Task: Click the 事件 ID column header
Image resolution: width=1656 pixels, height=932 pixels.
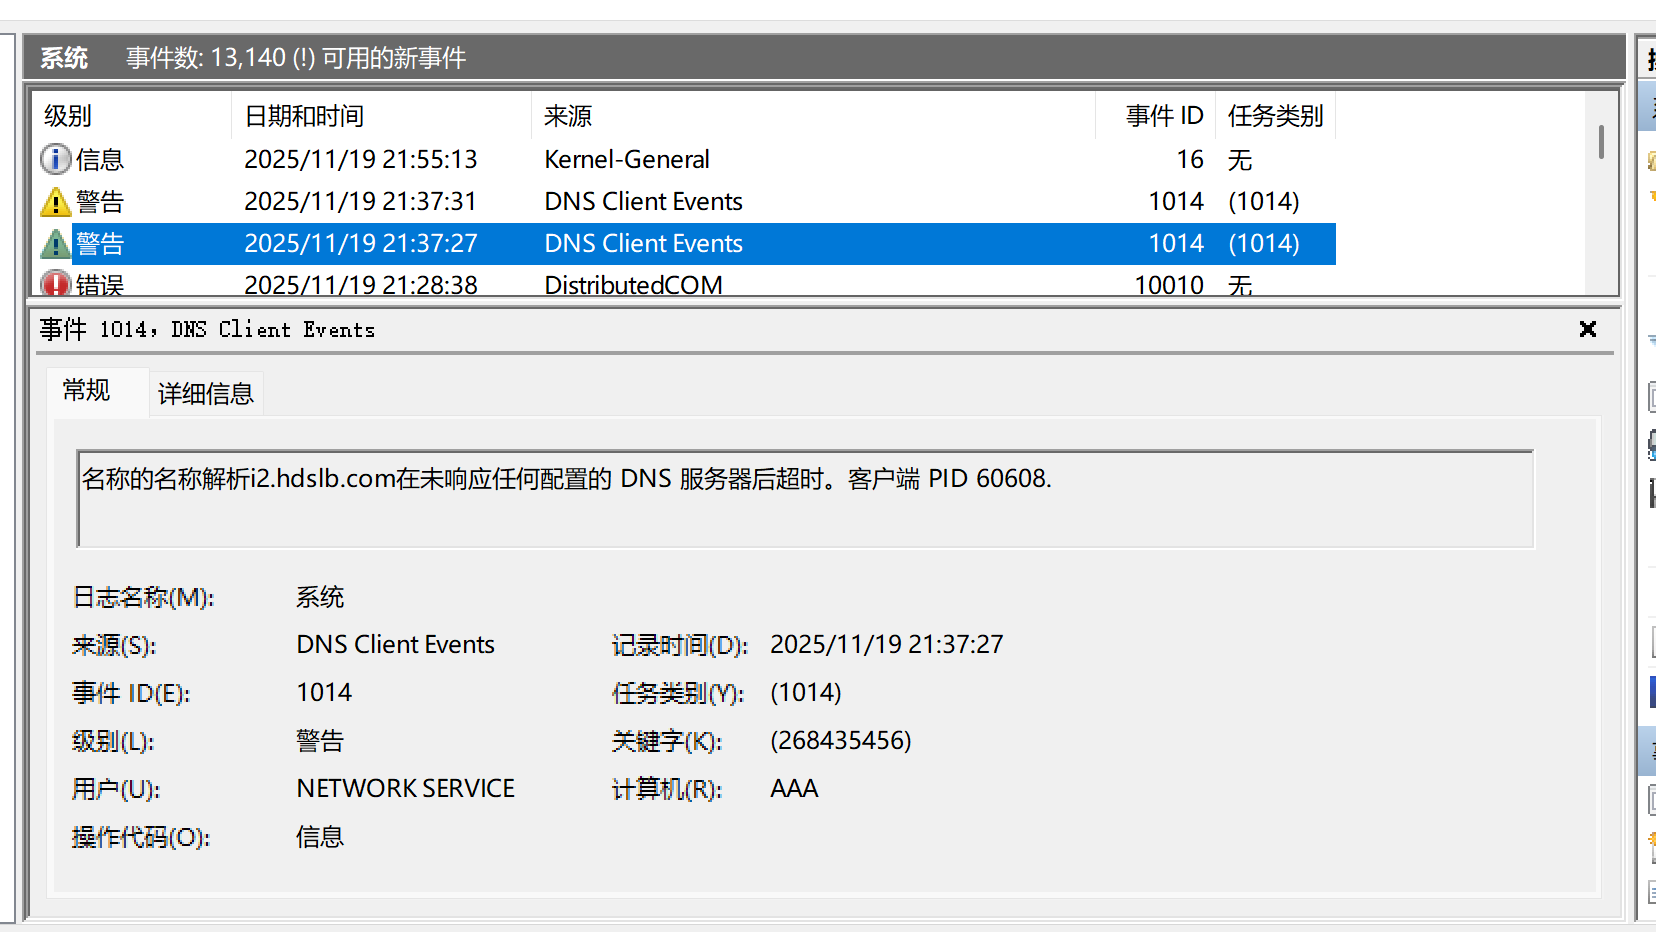Action: (1156, 116)
